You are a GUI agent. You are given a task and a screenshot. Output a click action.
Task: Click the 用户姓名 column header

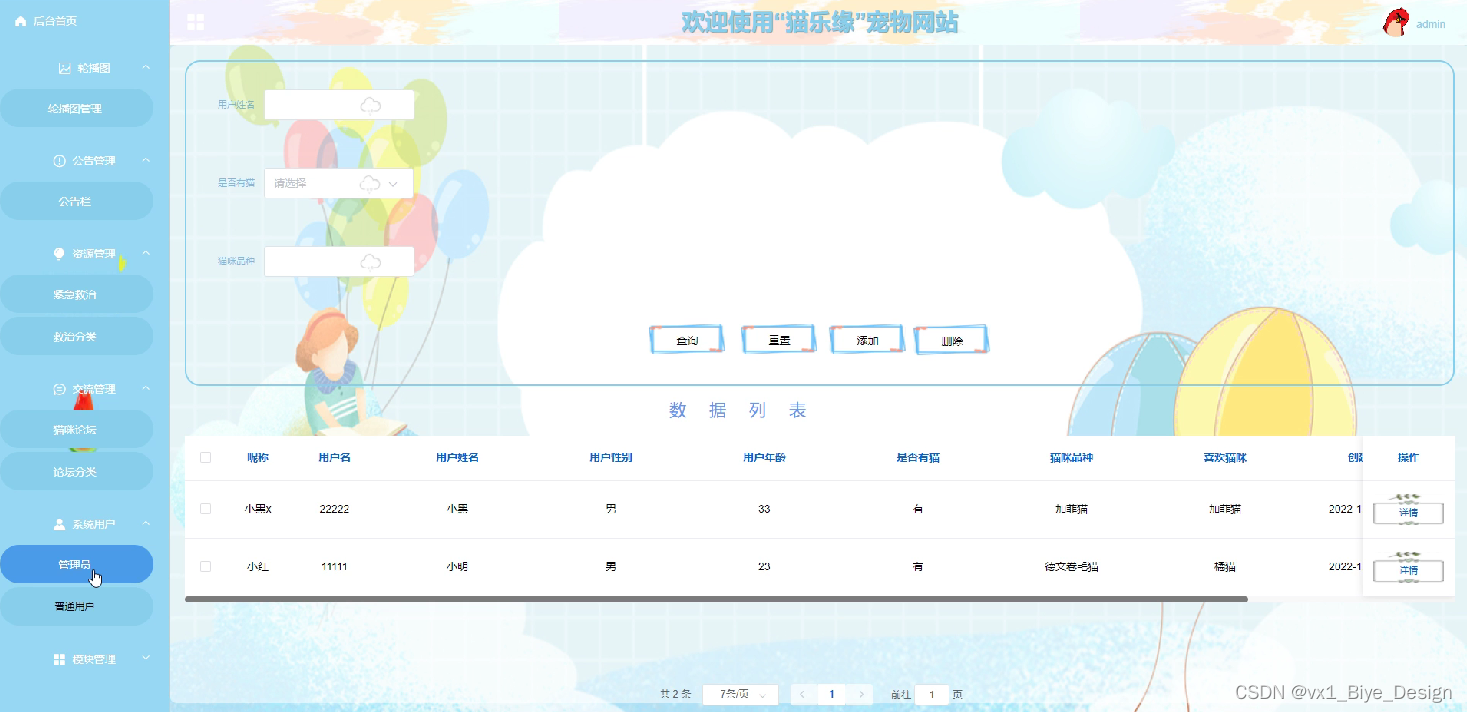(x=457, y=458)
